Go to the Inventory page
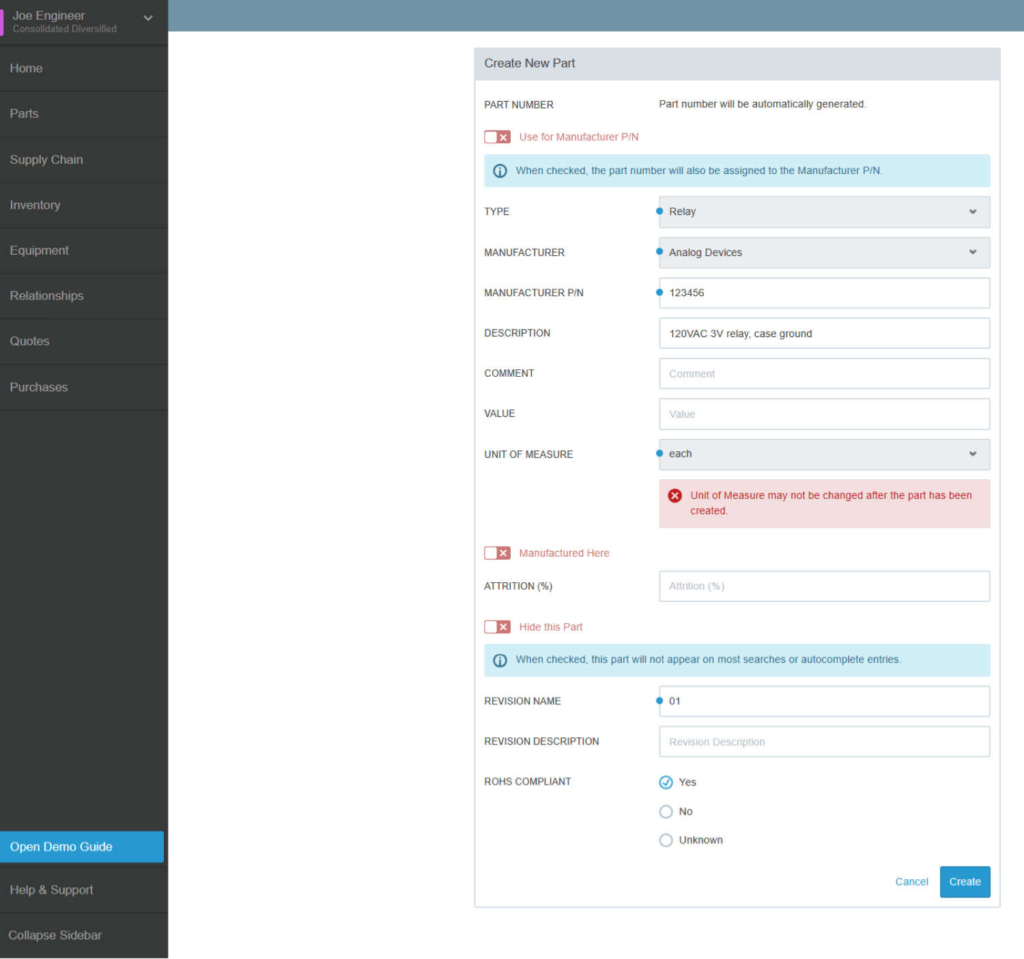This screenshot has height=959, width=1024. click(36, 204)
